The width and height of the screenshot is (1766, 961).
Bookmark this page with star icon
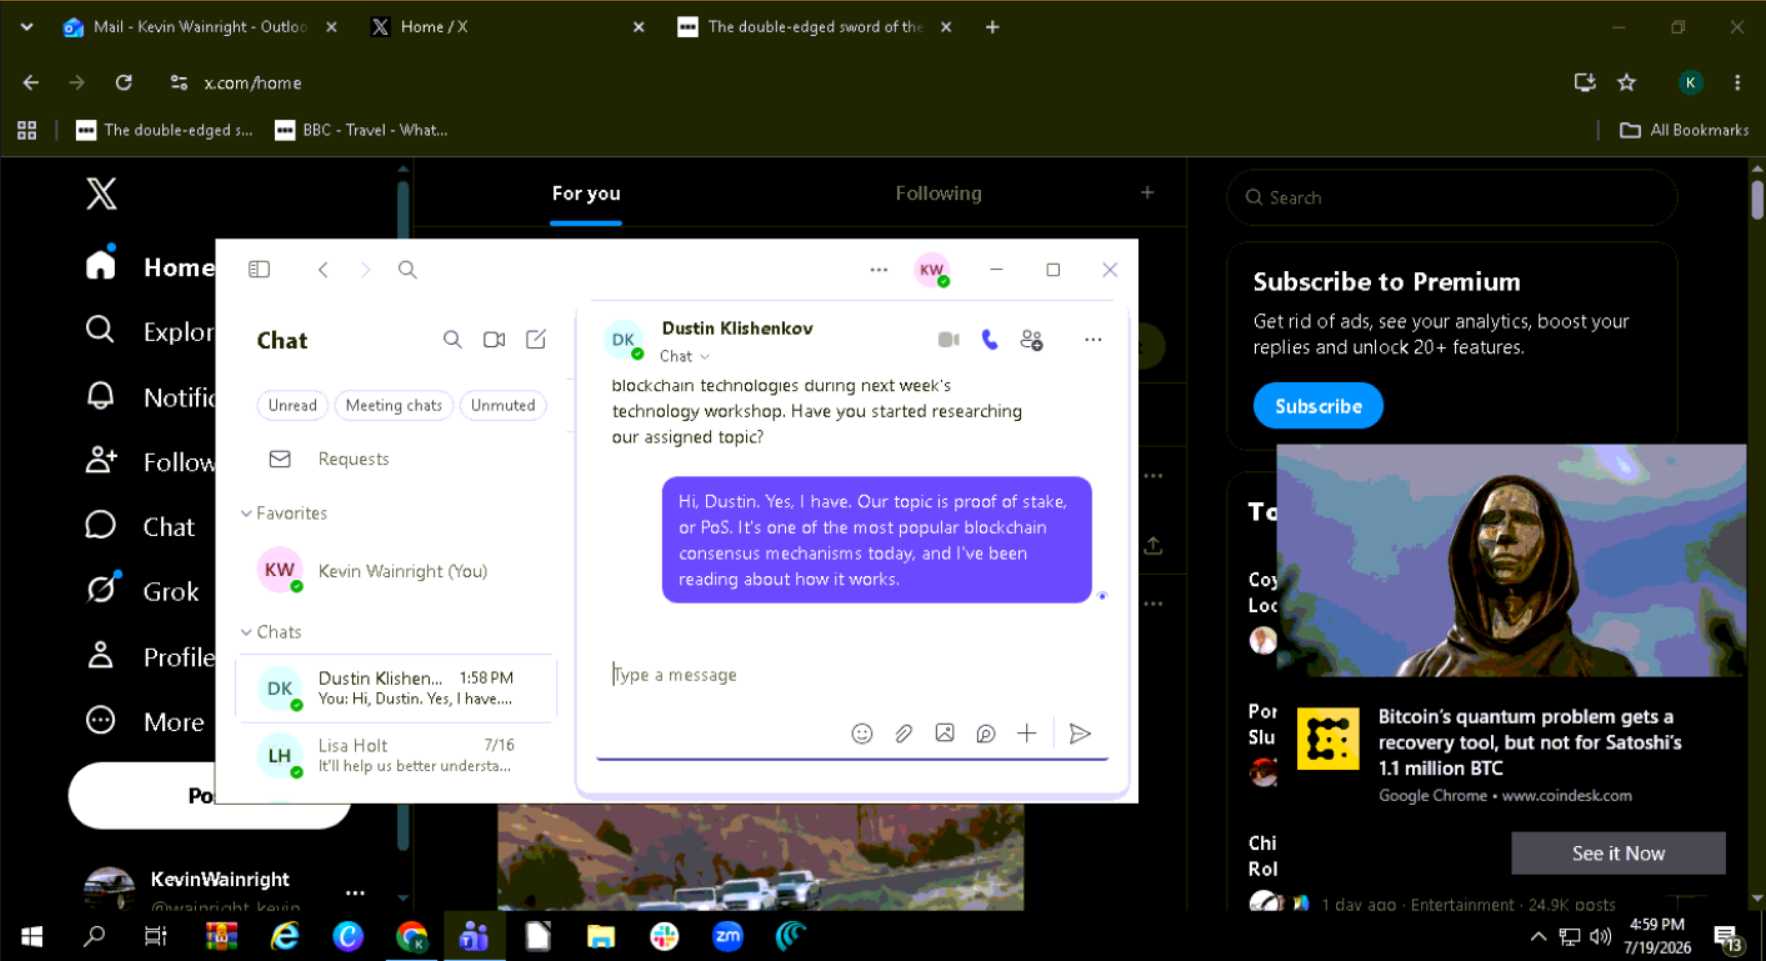(x=1627, y=82)
